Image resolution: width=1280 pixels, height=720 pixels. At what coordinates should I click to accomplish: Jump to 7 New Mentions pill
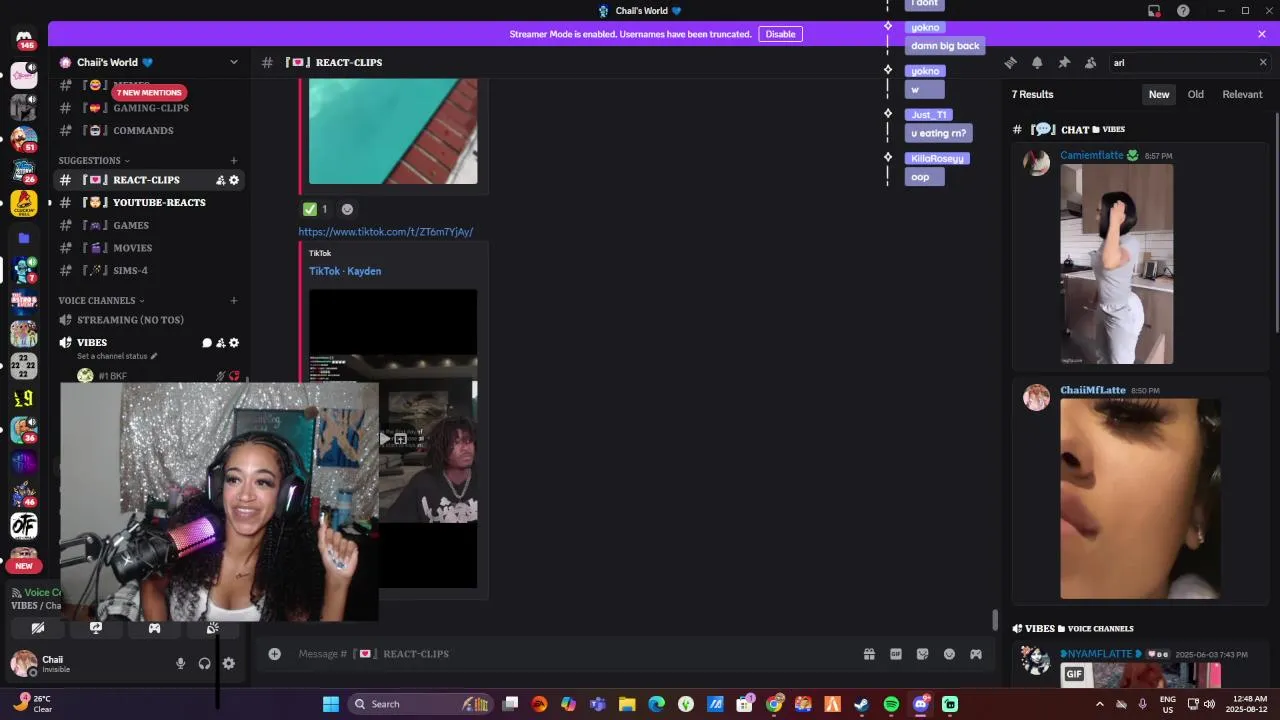(148, 92)
